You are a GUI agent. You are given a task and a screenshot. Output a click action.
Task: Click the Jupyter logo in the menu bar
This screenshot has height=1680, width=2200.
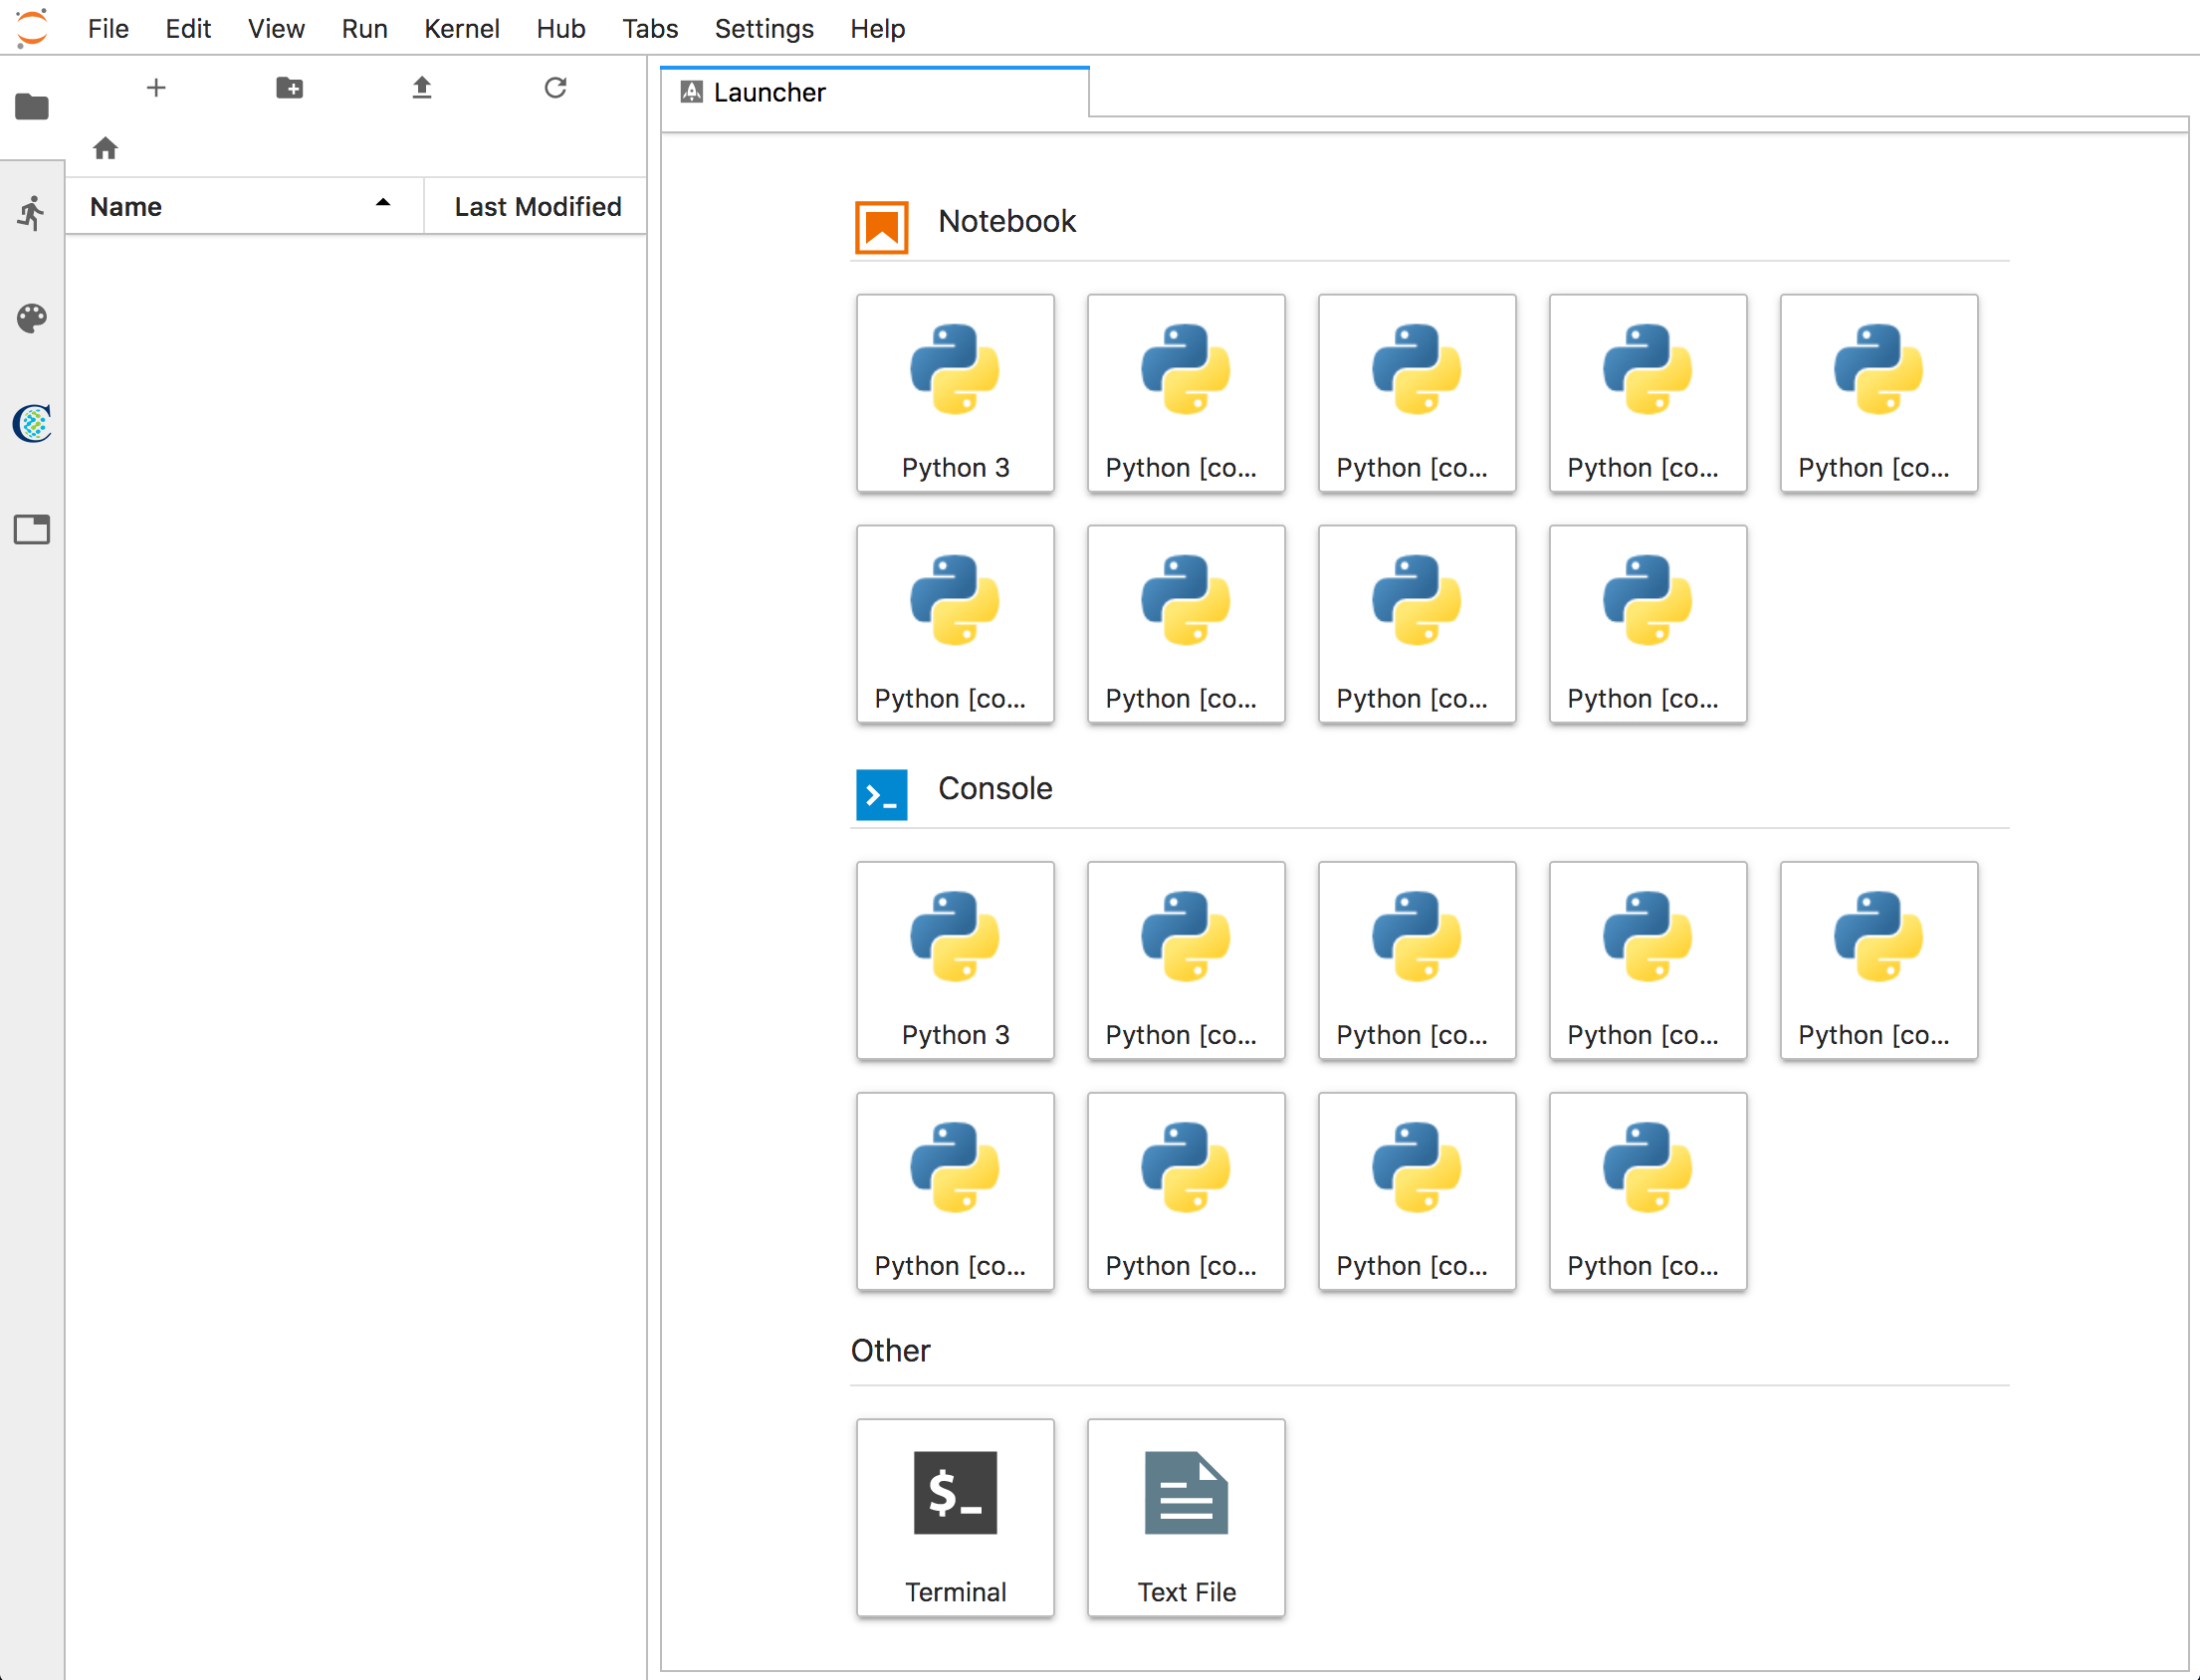click(32, 28)
